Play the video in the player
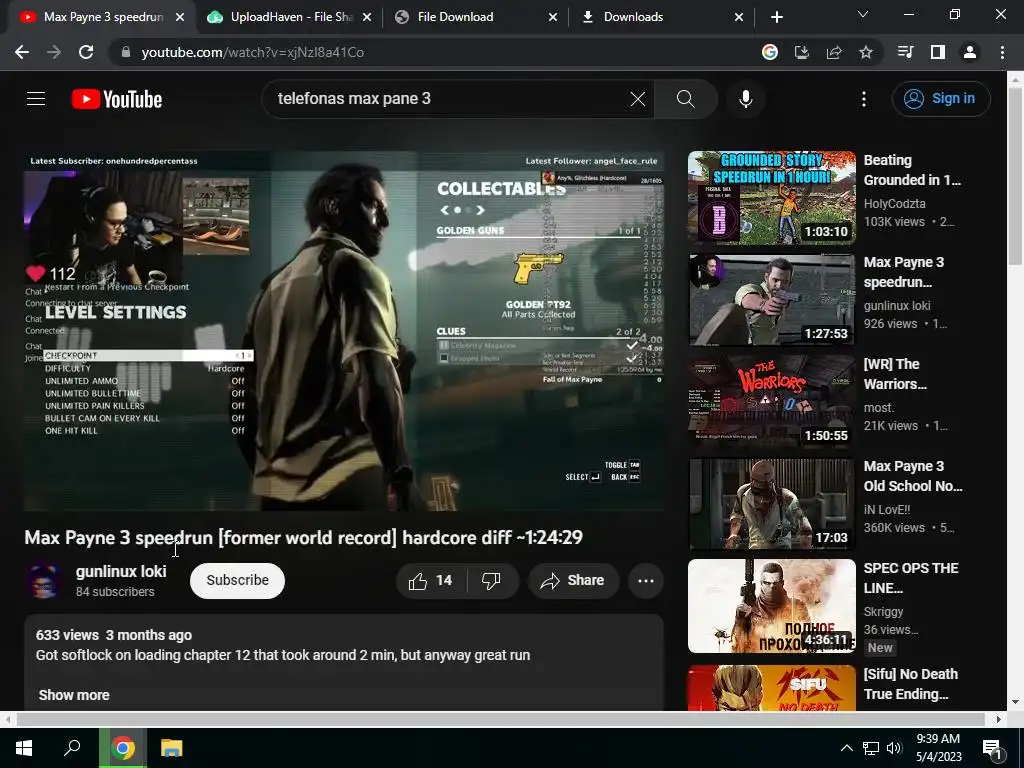This screenshot has height=768, width=1024. [344, 331]
